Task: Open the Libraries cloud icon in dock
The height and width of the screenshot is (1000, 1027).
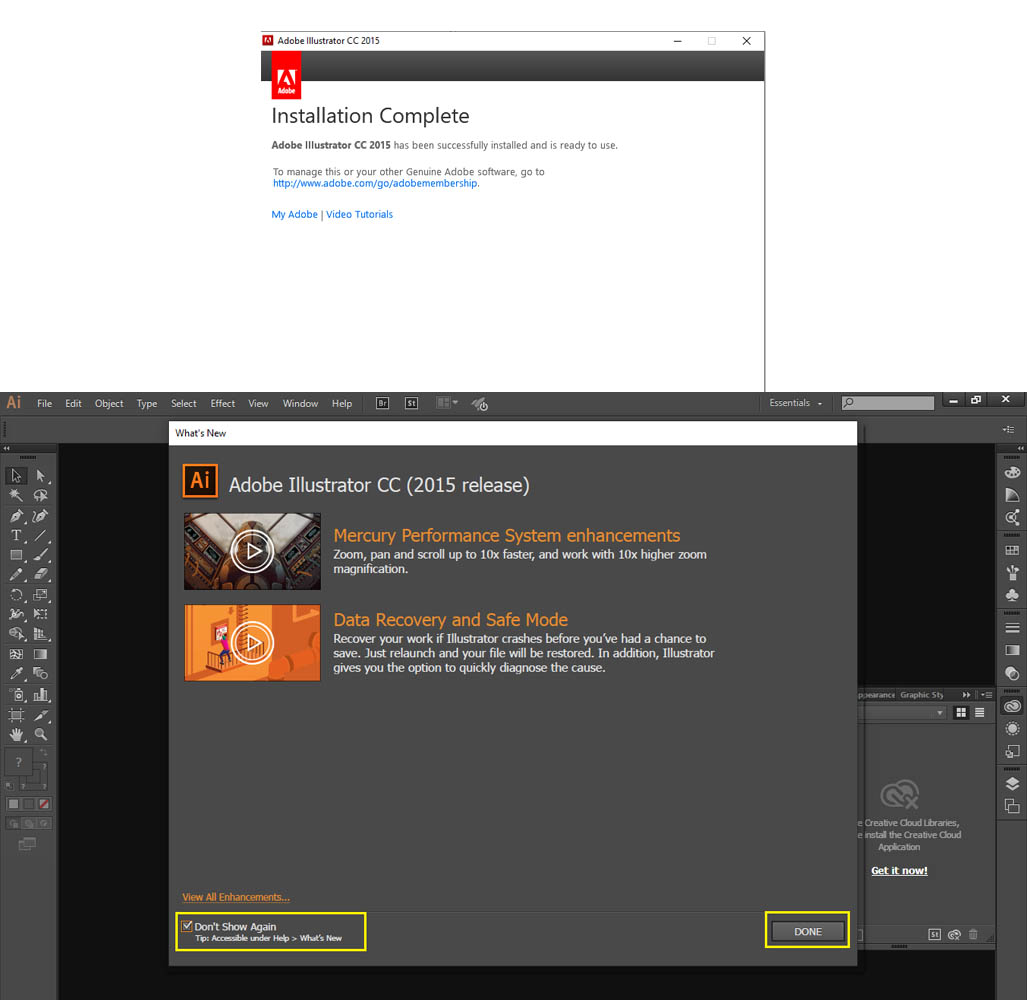Action: coord(1012,707)
